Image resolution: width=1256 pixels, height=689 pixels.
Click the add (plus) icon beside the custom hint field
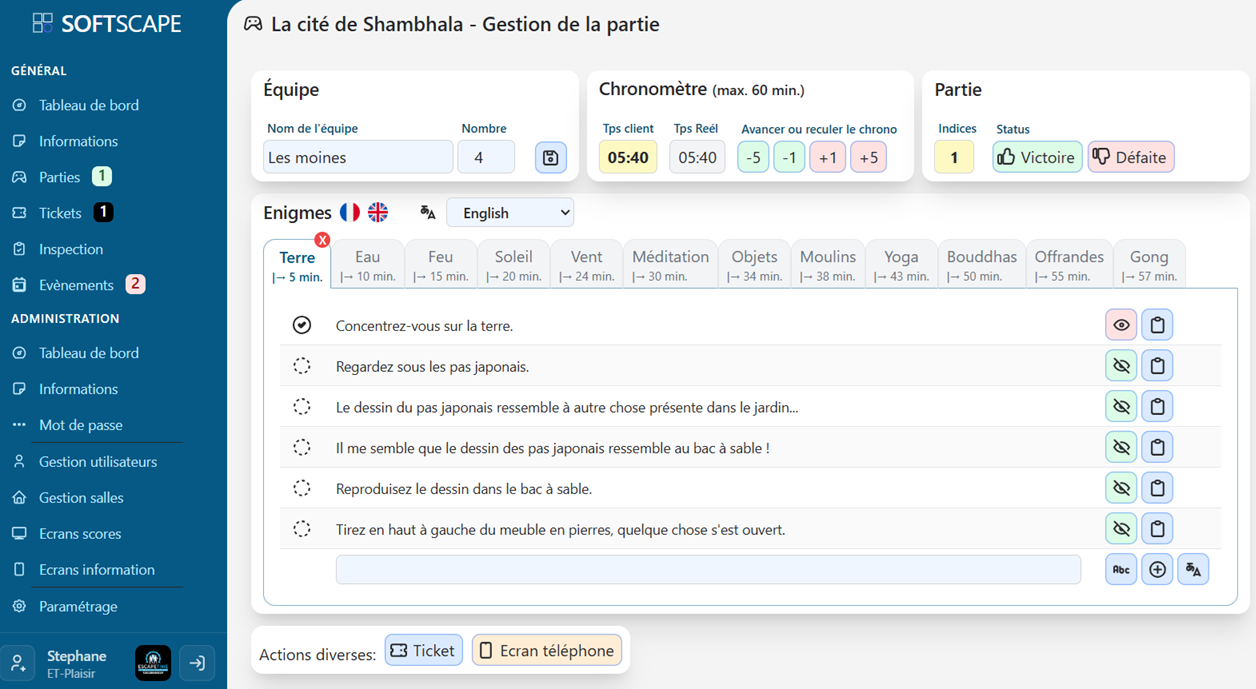pyautogui.click(x=1157, y=570)
